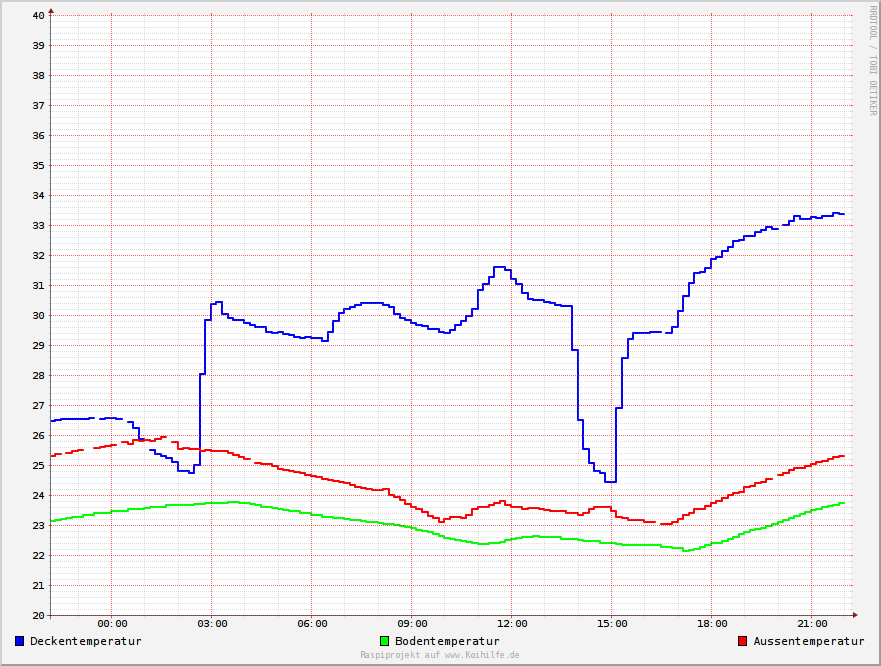
Task: Select the Aussentemperatur legend label
Action: click(808, 641)
